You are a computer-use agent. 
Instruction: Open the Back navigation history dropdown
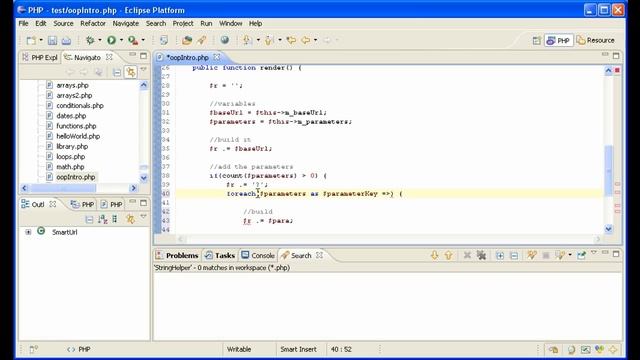(316, 40)
